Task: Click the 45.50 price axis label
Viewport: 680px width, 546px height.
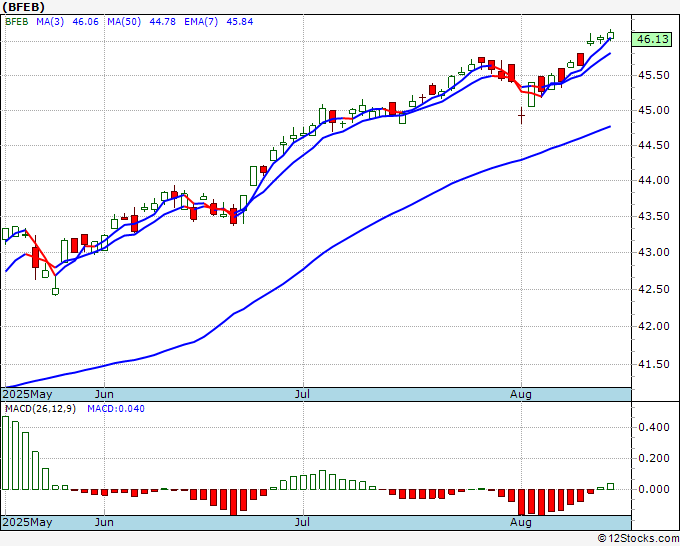Action: click(x=654, y=75)
